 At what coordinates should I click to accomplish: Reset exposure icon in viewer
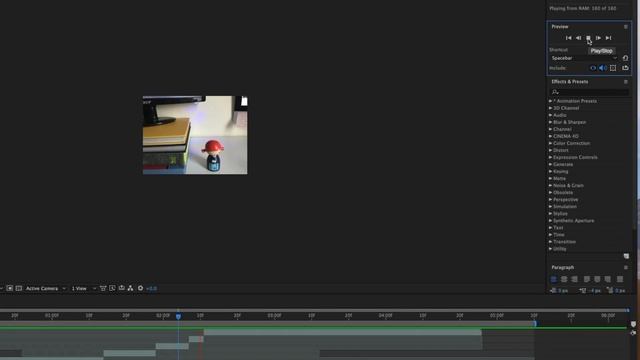tap(140, 289)
